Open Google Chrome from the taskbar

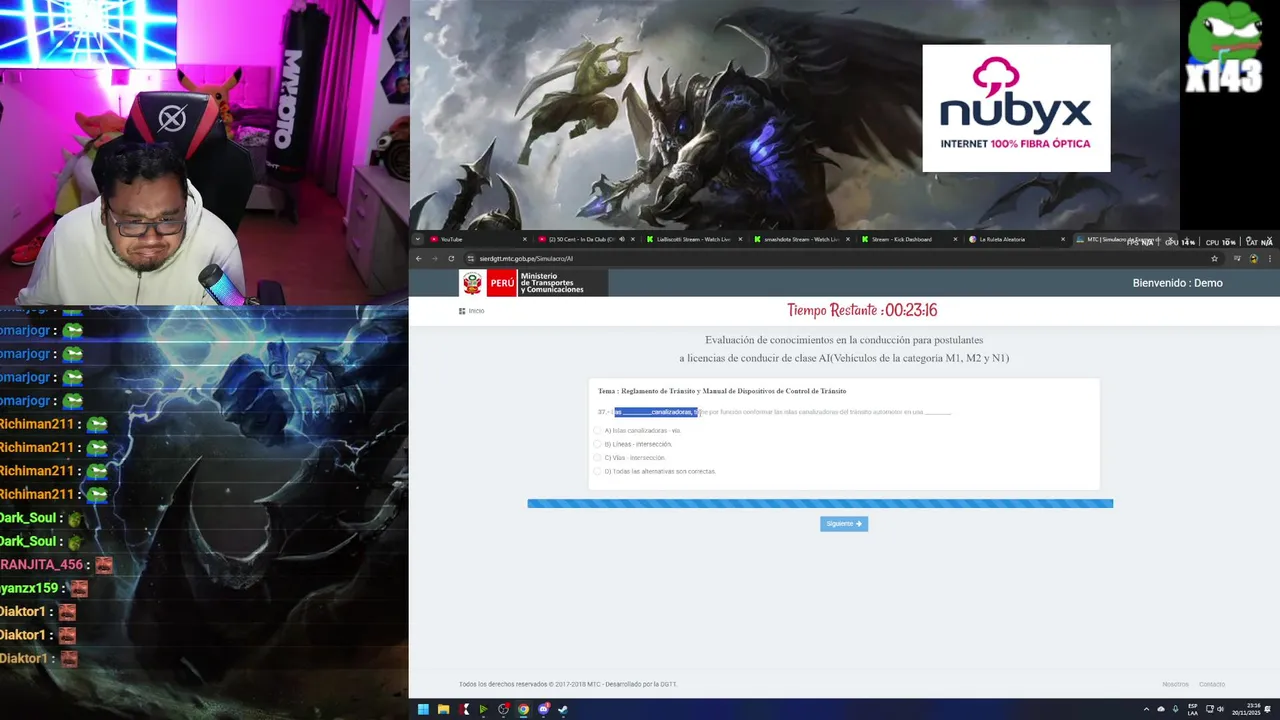tap(523, 709)
